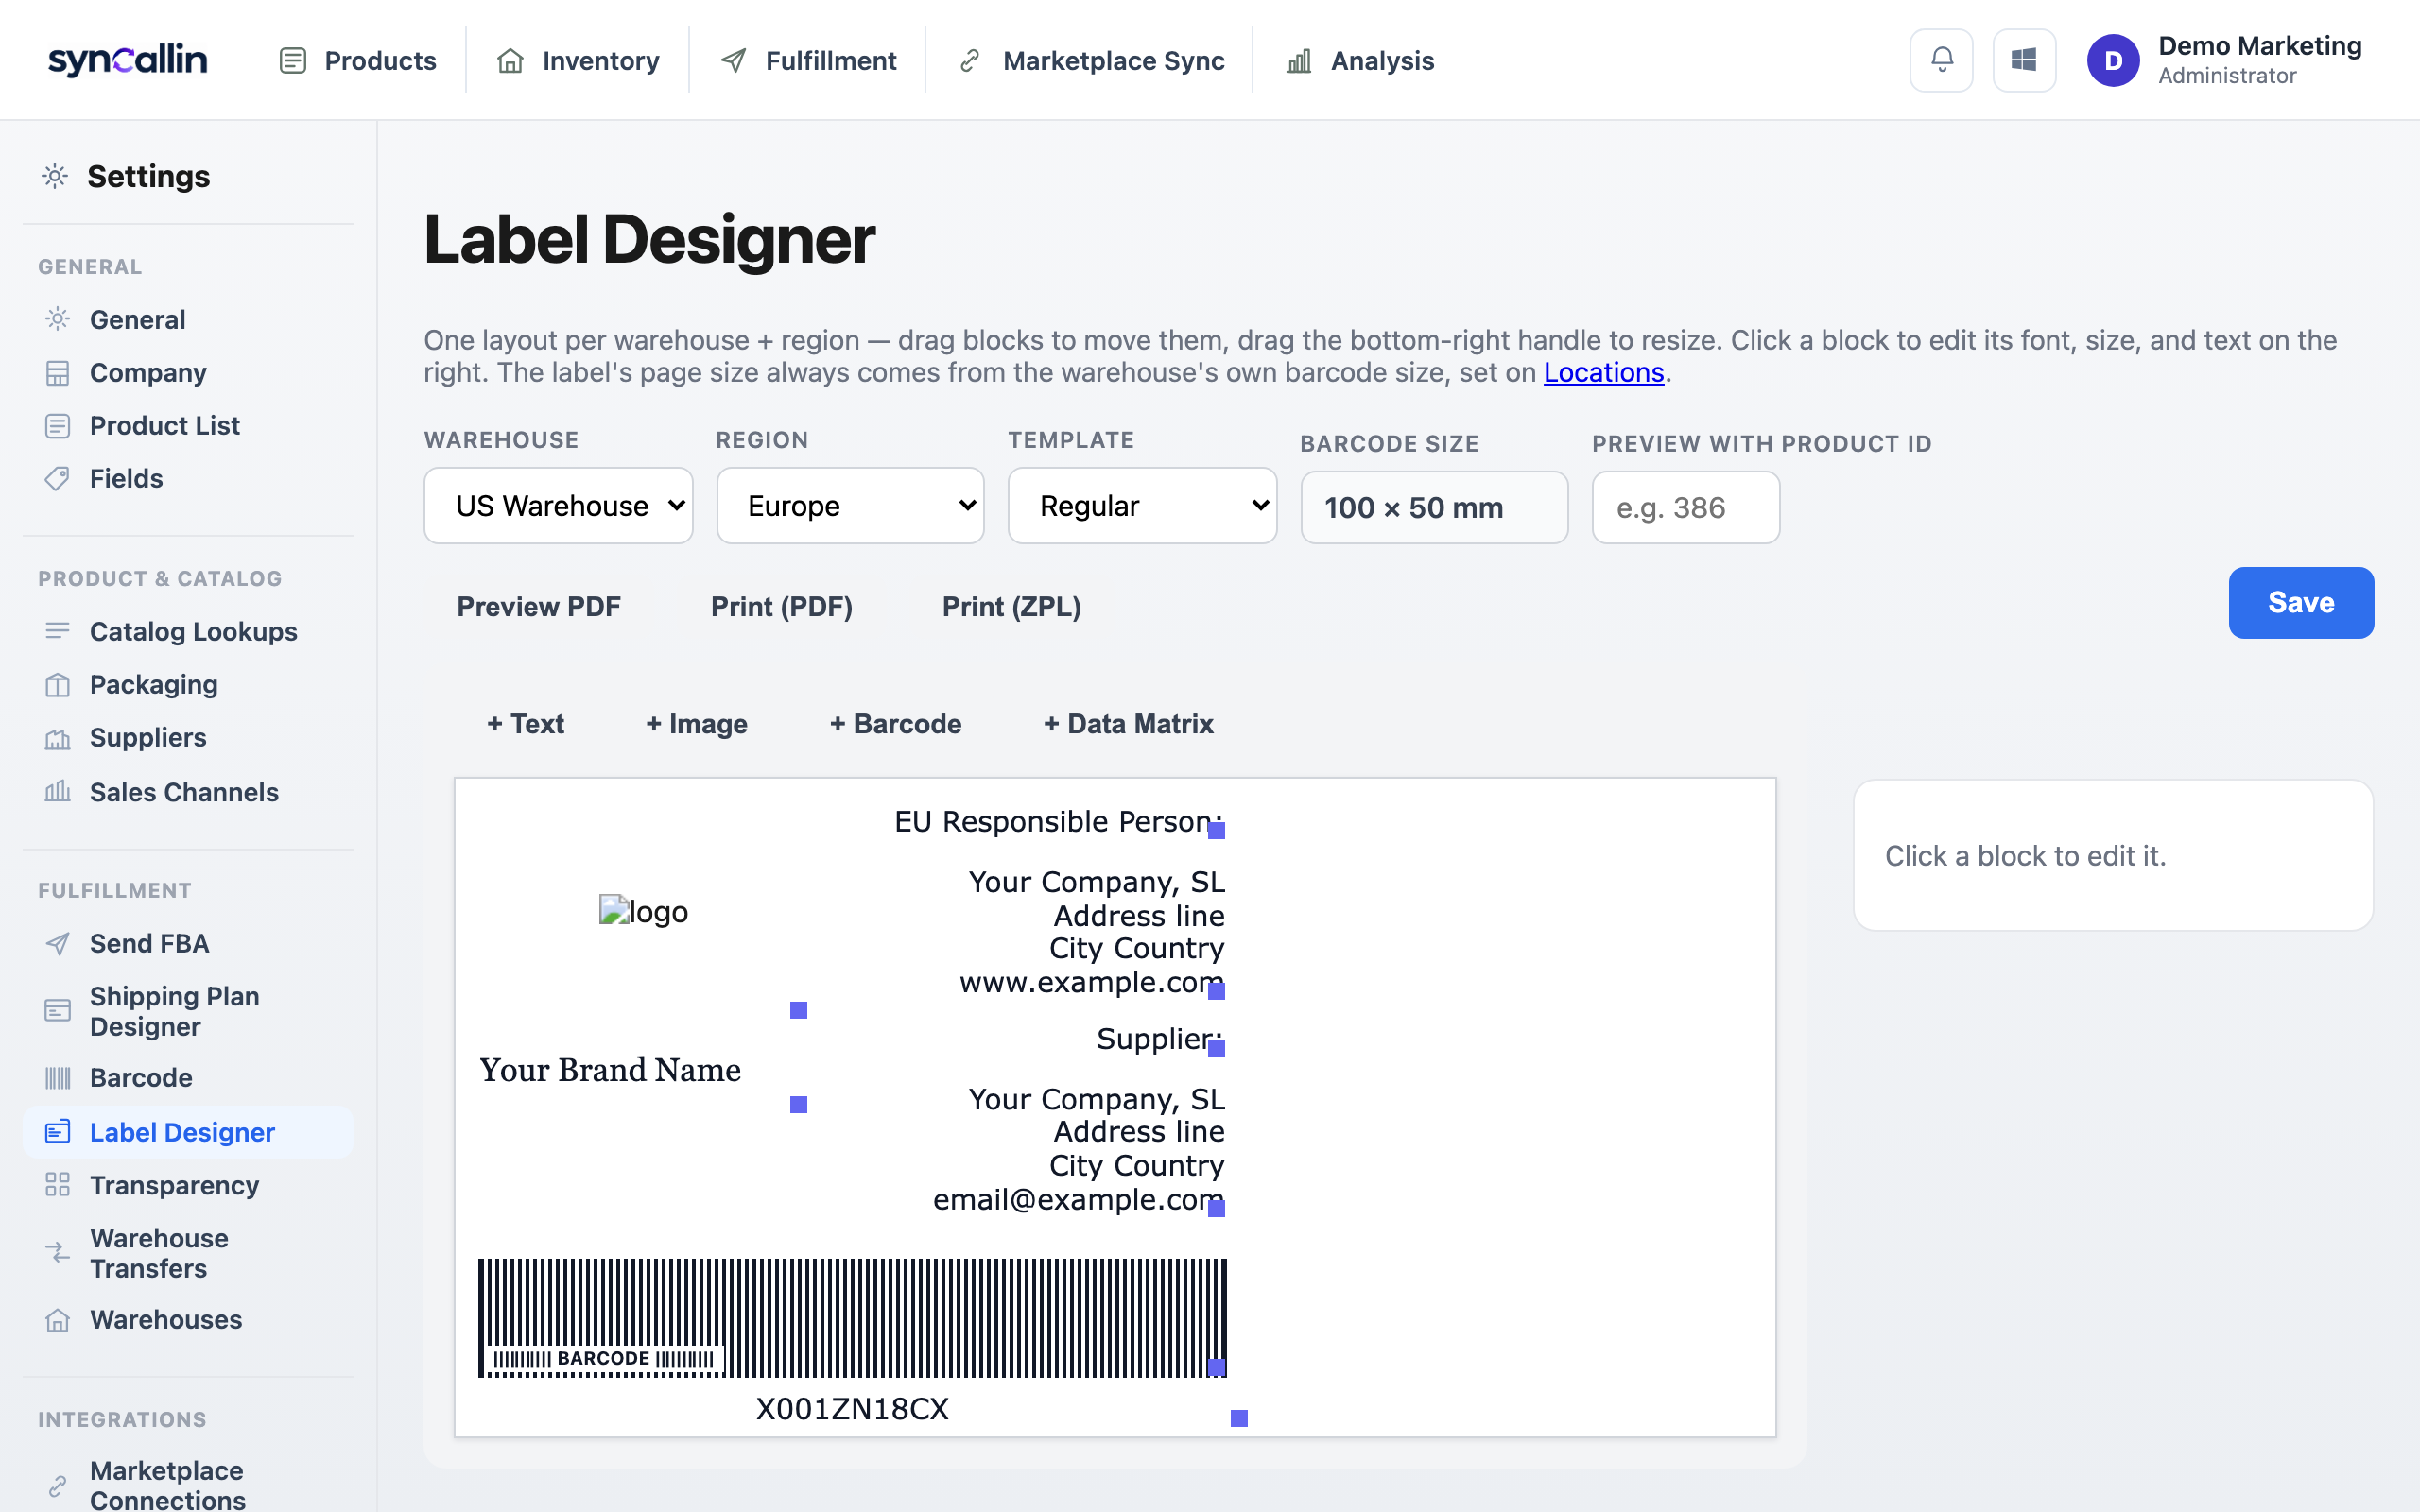Click the Save button

[x=2301, y=603]
